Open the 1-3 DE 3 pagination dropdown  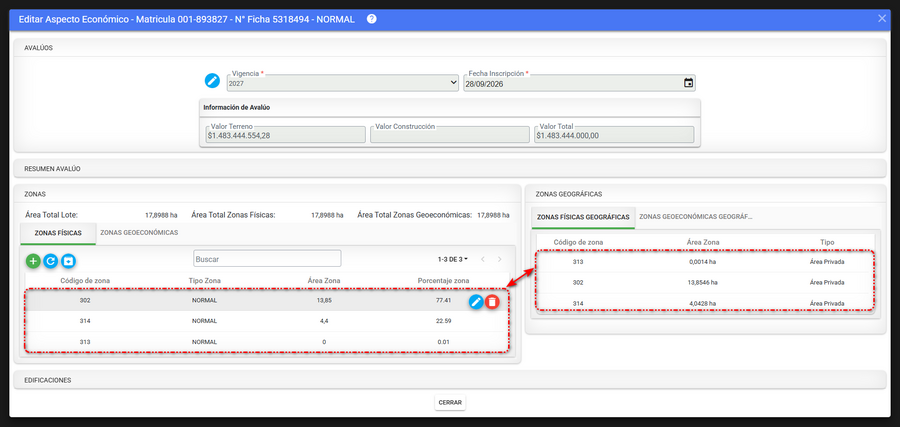pos(452,259)
